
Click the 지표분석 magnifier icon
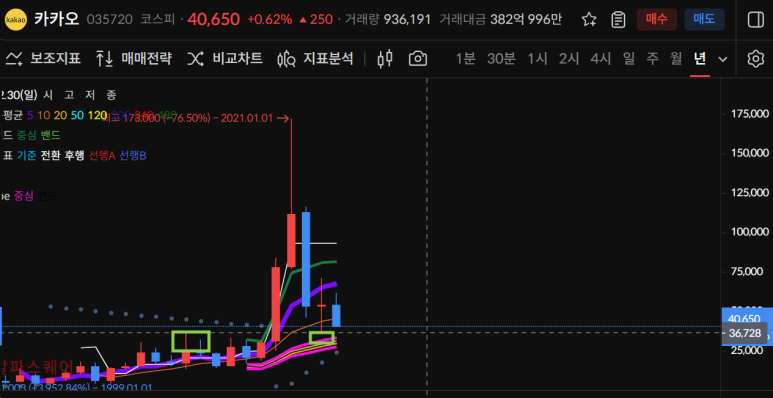(286, 59)
